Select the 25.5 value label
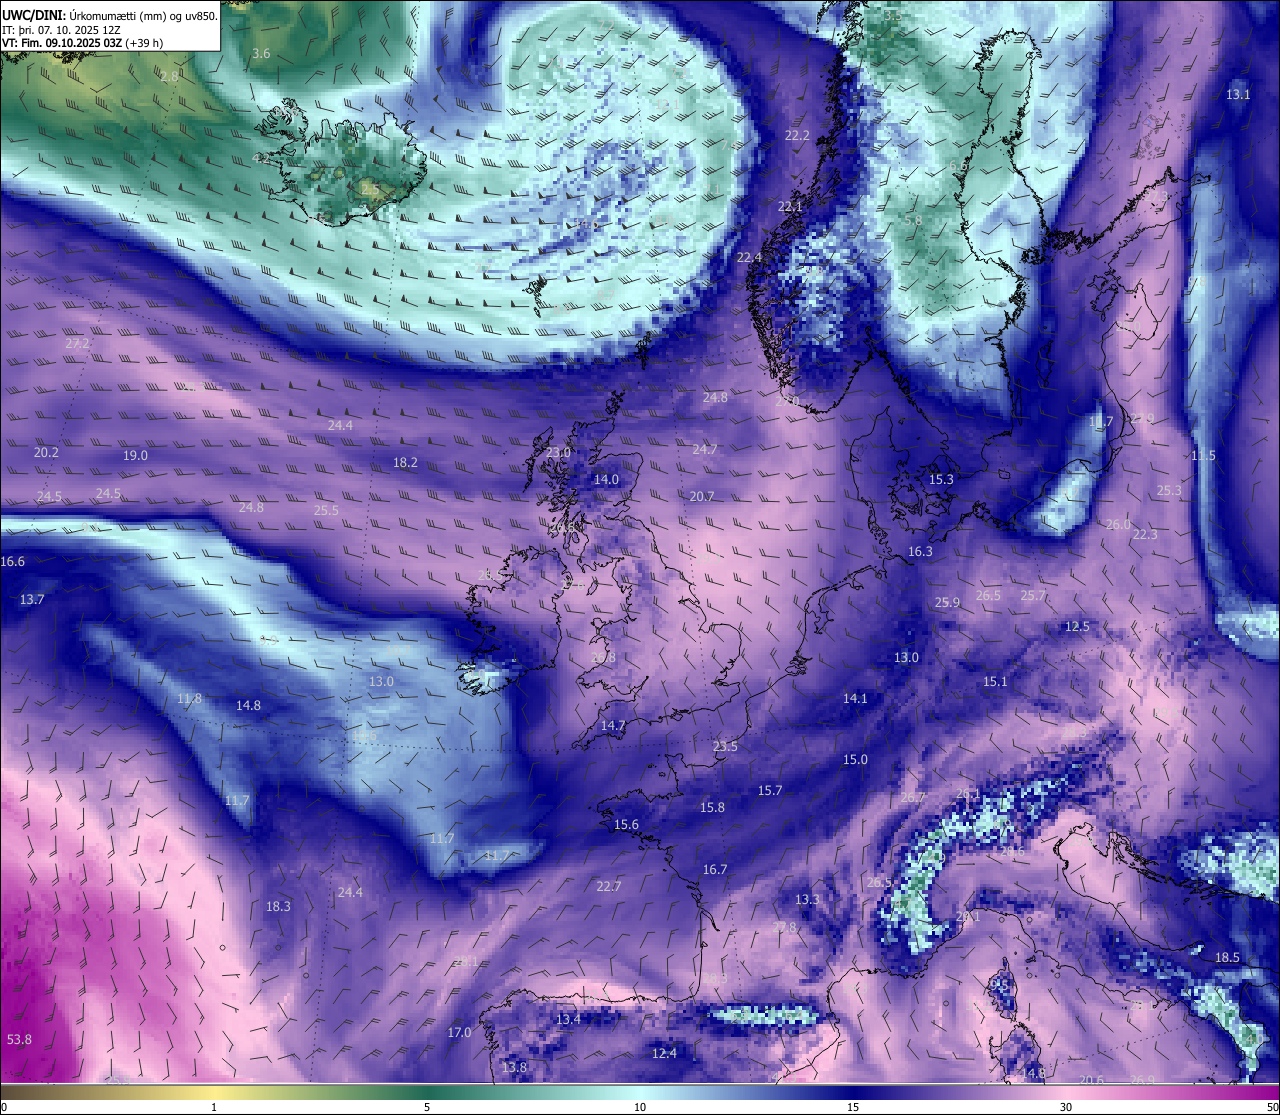Screen dimensions: 1280x1115 pos(326,510)
